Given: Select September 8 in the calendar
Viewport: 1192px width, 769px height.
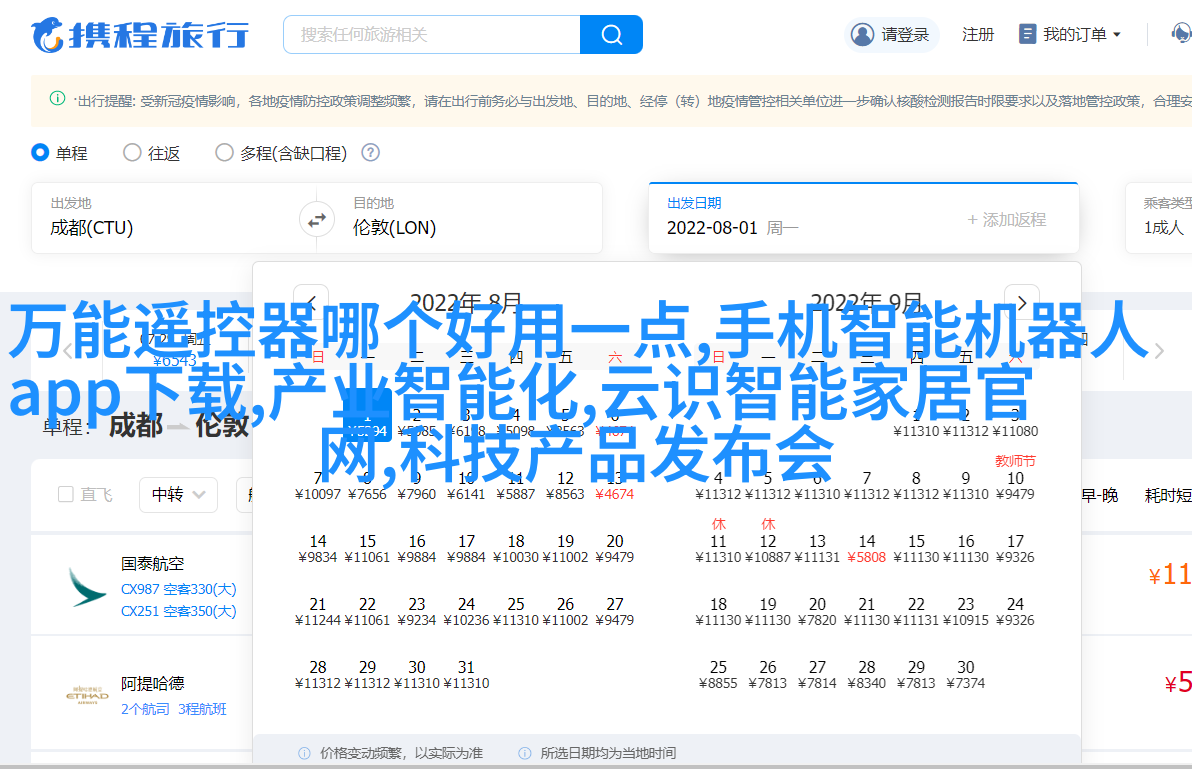Looking at the screenshot, I should (x=916, y=486).
